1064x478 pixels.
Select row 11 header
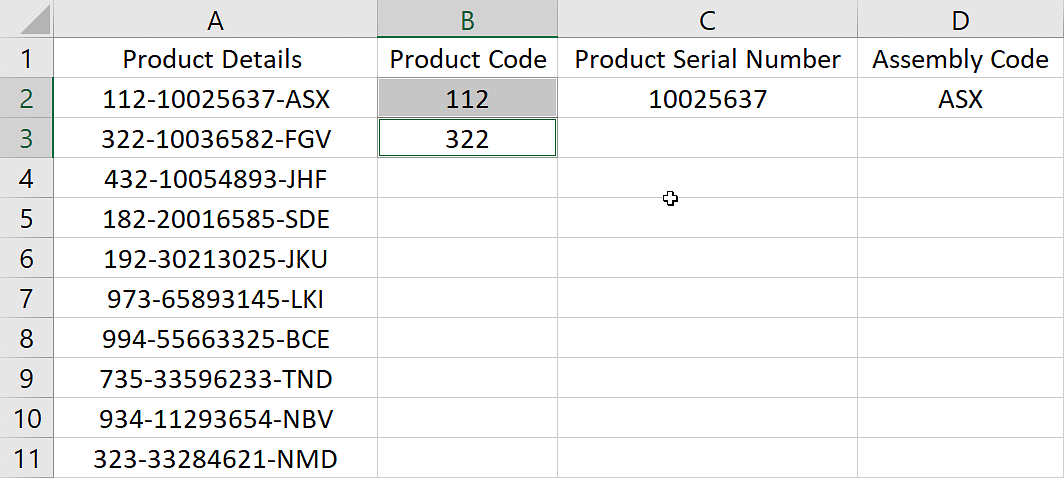click(26, 459)
